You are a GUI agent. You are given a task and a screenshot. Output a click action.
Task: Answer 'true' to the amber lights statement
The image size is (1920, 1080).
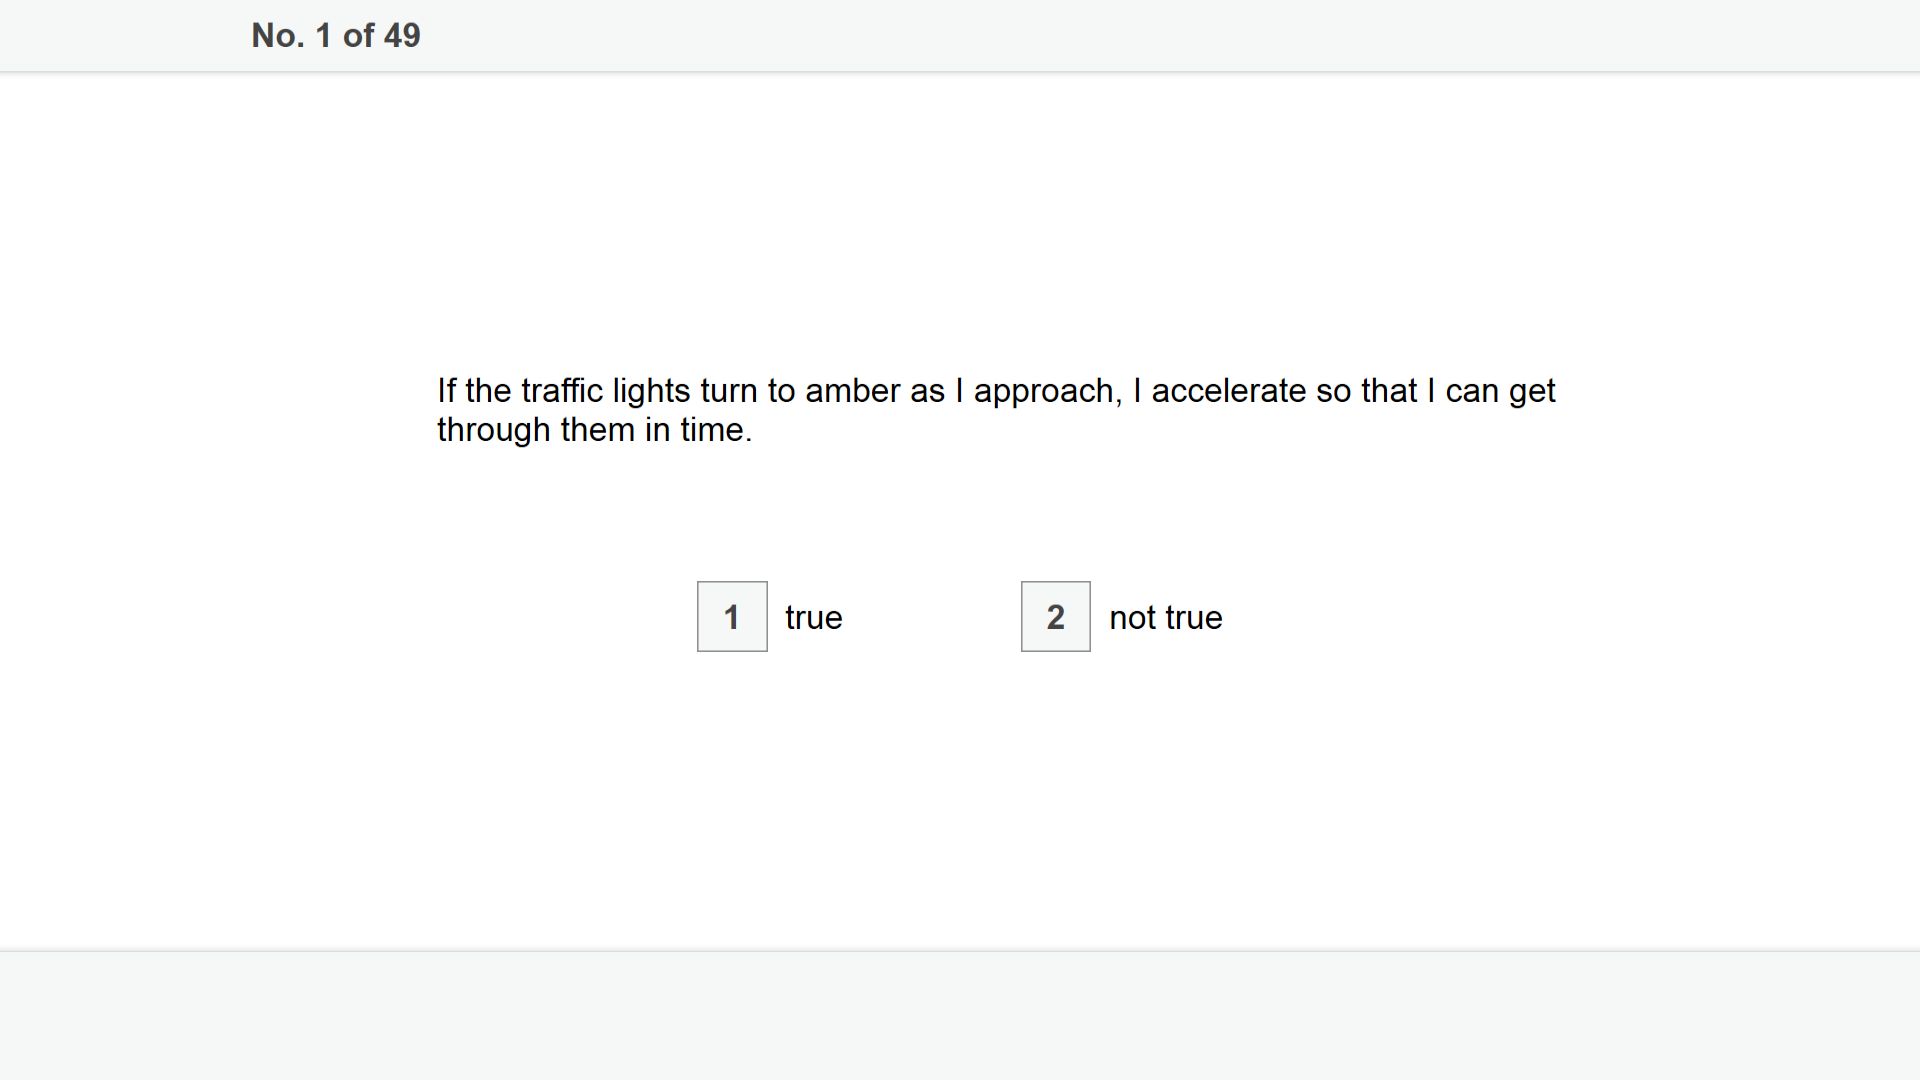732,617
